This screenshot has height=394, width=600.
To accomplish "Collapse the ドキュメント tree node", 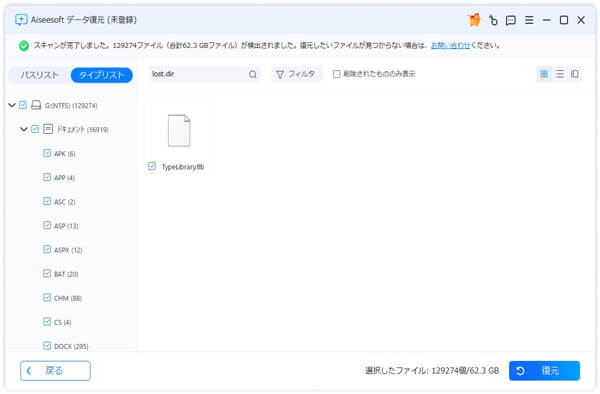I will click(x=24, y=129).
